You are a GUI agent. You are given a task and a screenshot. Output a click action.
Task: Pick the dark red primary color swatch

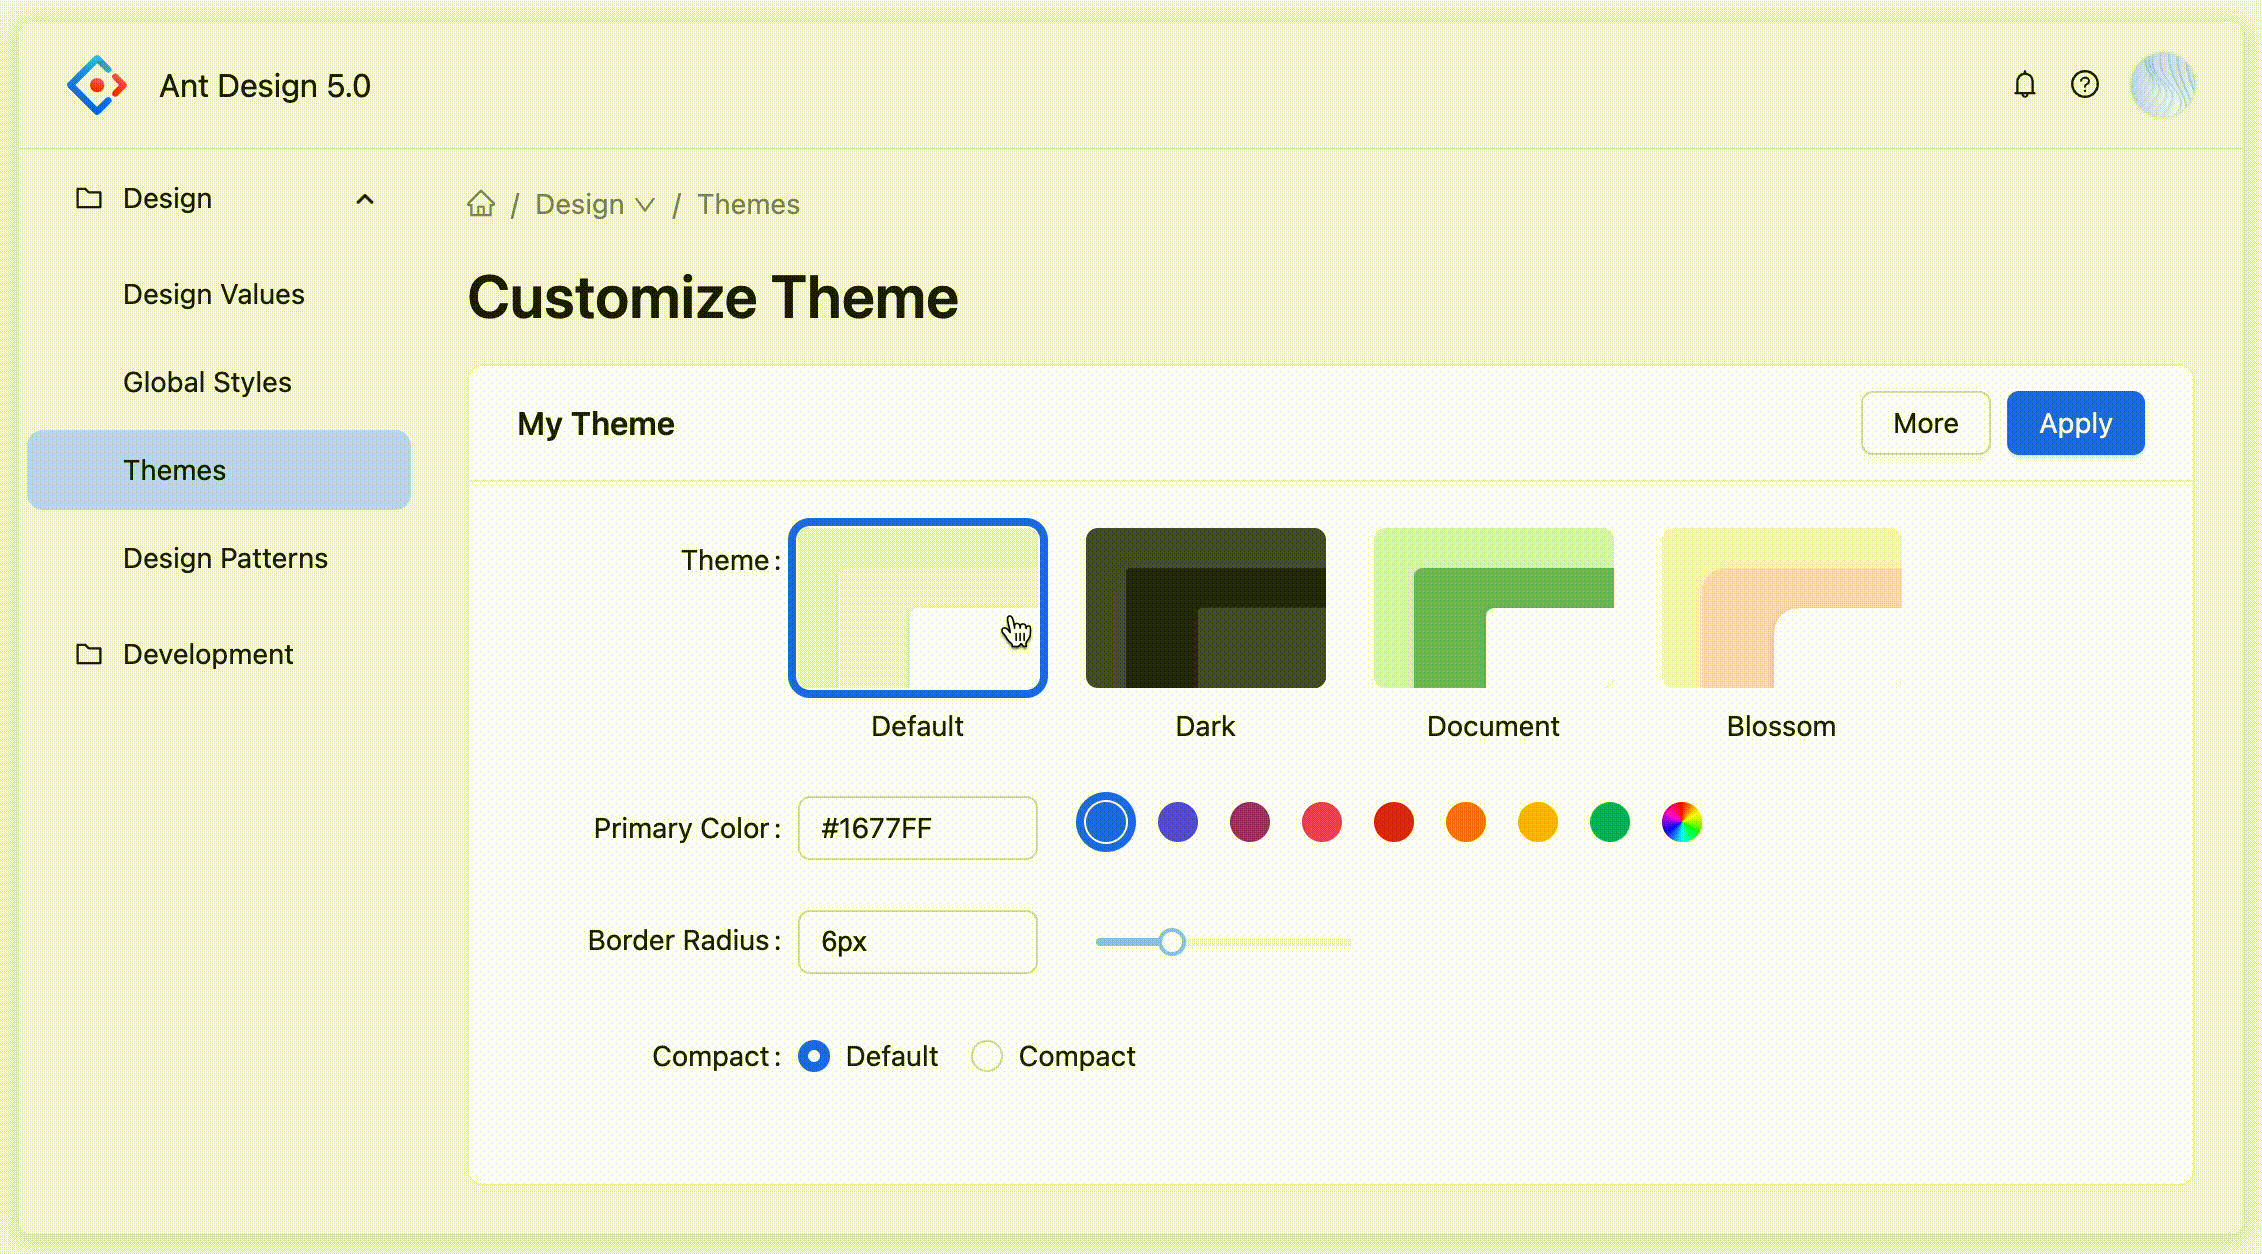[x=1393, y=822]
